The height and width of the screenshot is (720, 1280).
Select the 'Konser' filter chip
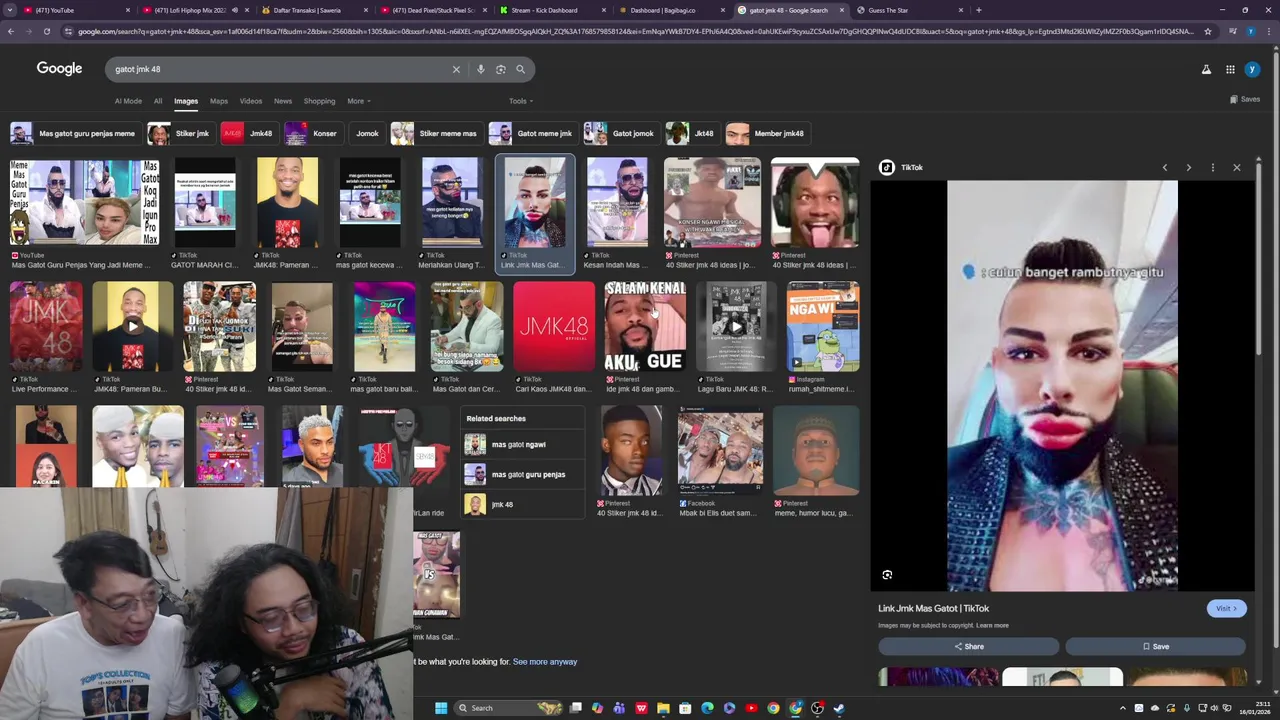tap(313, 133)
